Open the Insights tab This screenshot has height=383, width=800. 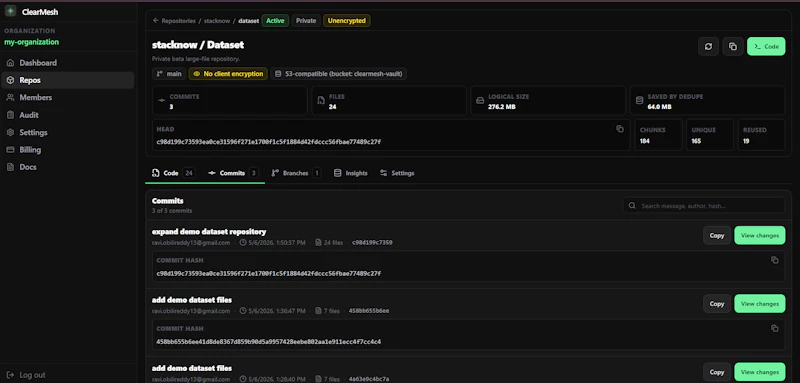click(351, 173)
